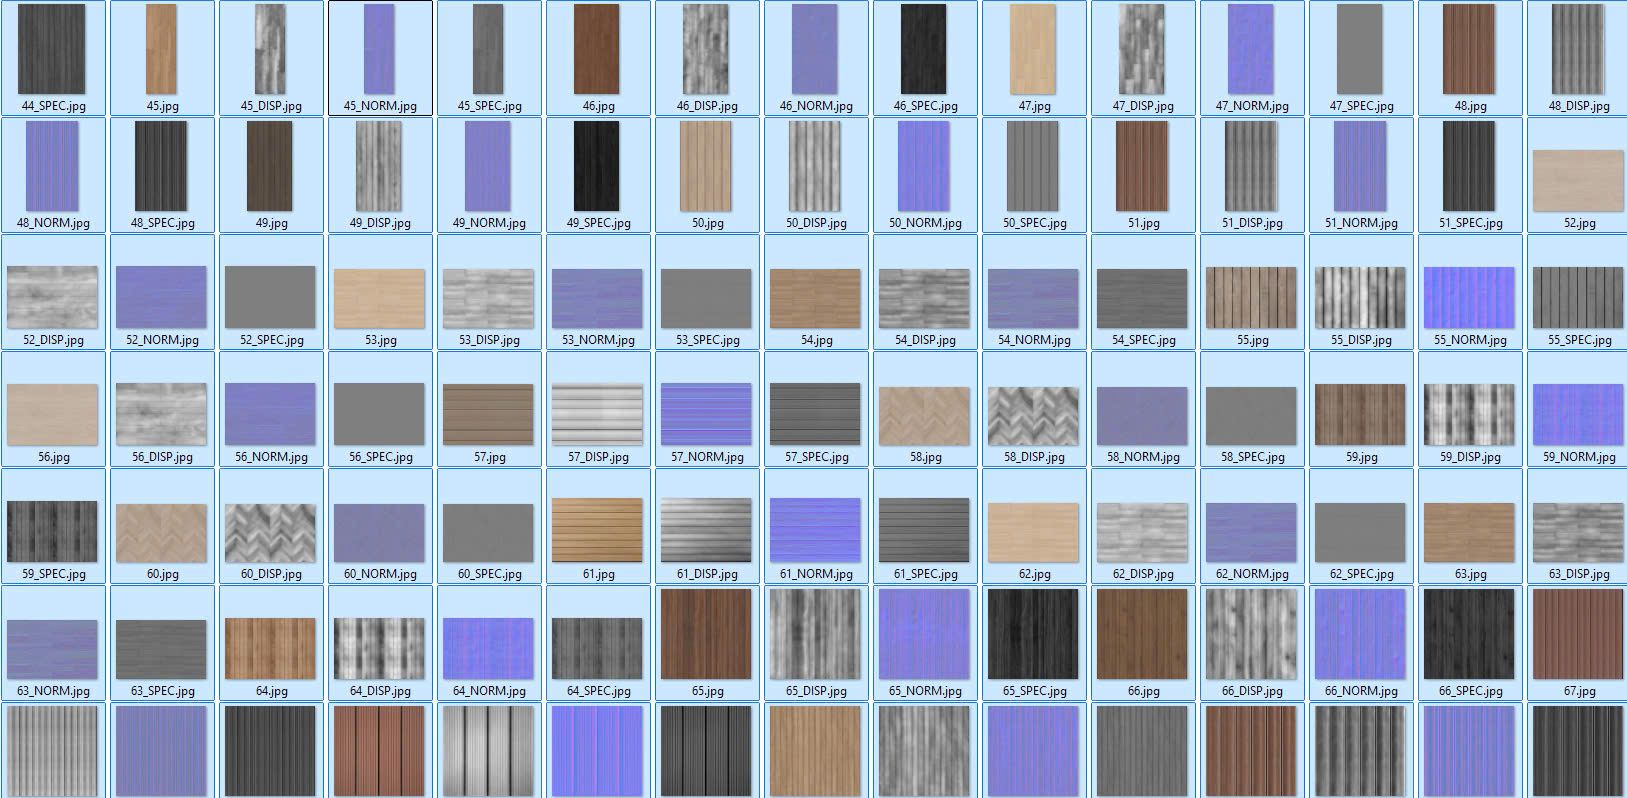
Task: Click the 53.jpg texture file
Action: tap(380, 298)
